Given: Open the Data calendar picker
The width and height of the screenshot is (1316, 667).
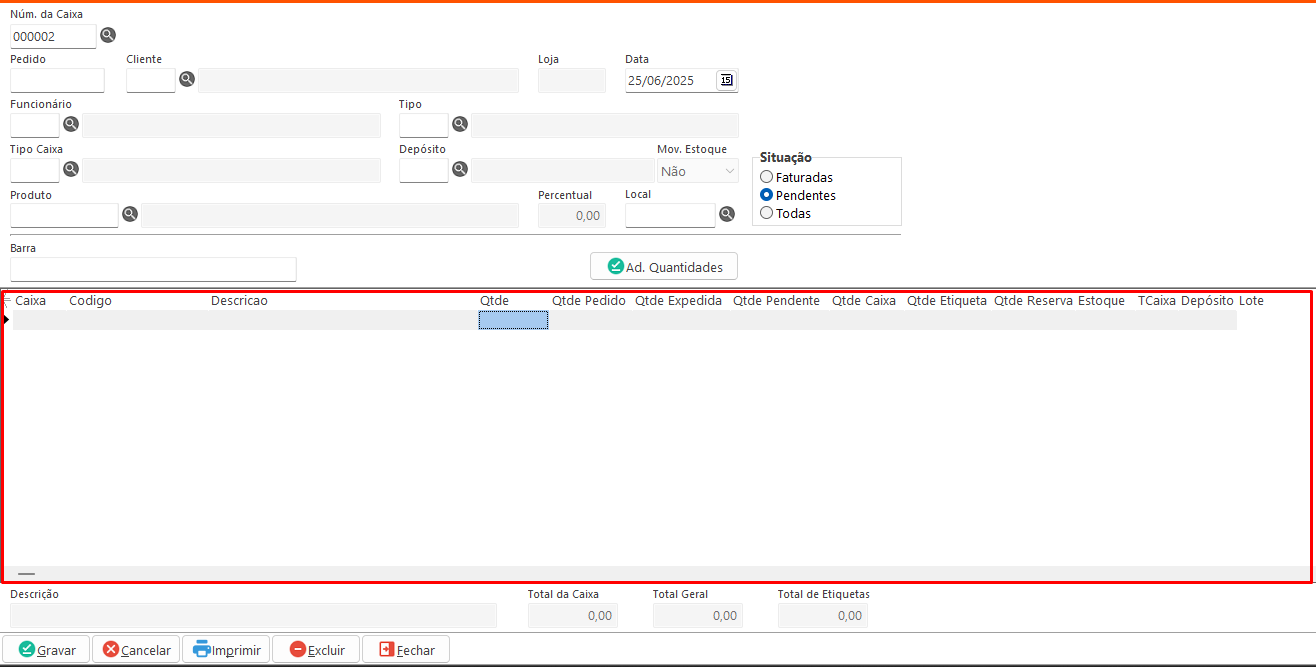Looking at the screenshot, I should click(x=727, y=80).
